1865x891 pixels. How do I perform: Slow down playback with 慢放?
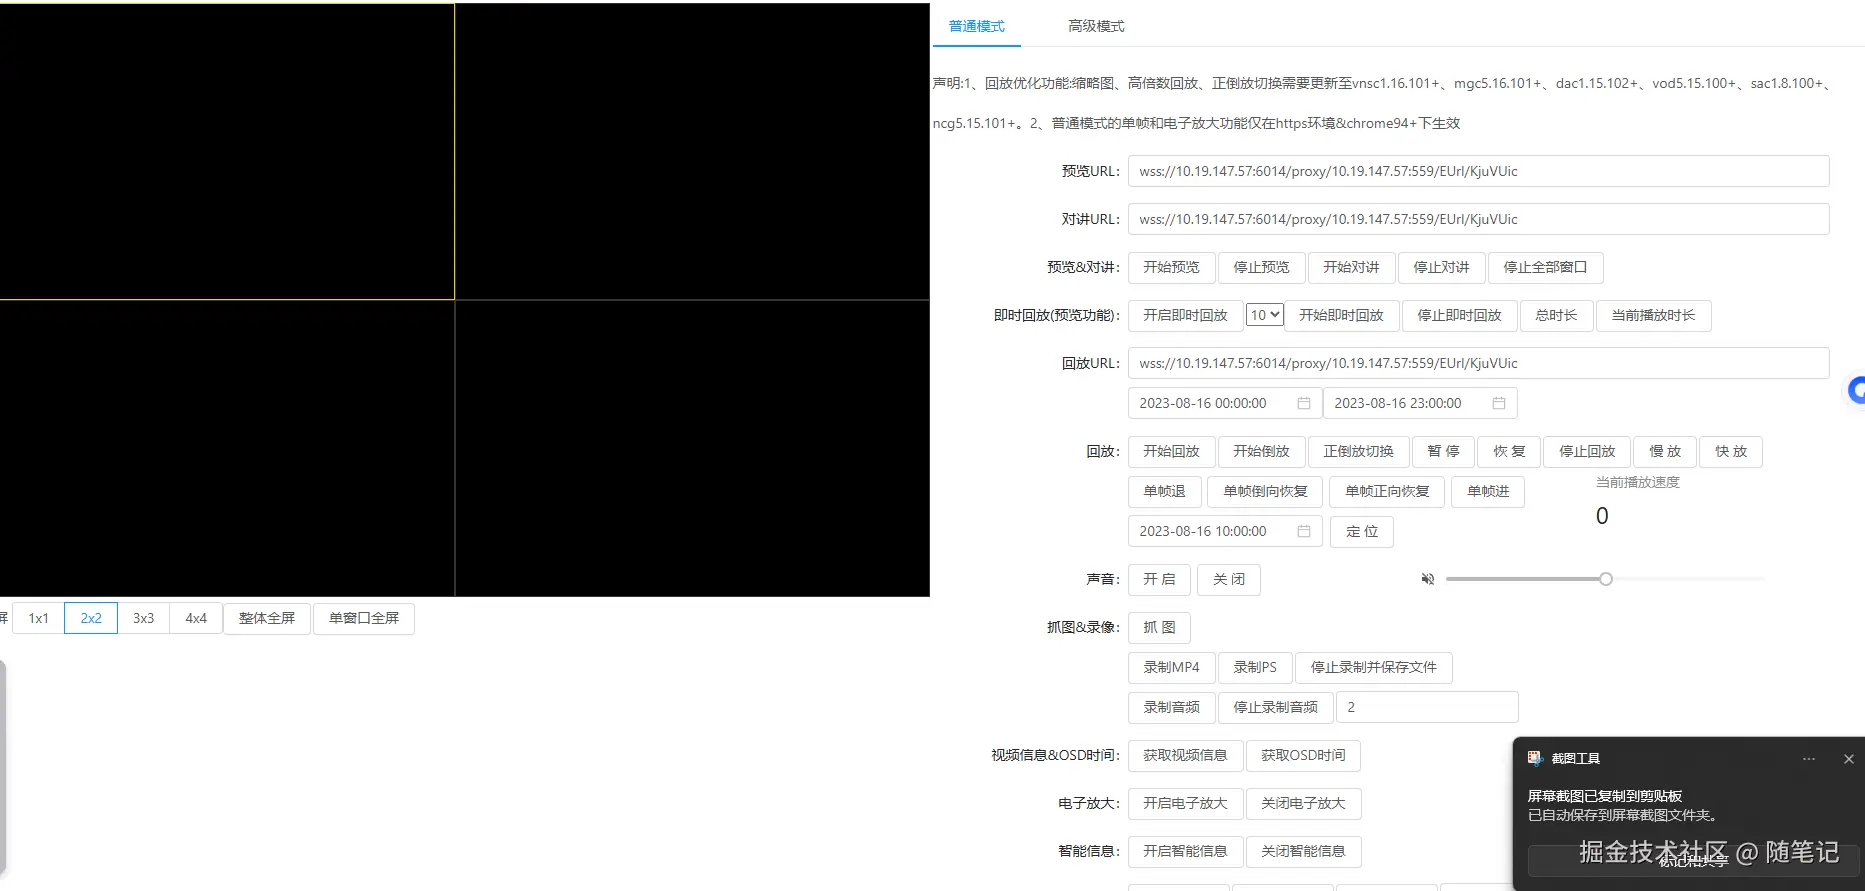1666,451
